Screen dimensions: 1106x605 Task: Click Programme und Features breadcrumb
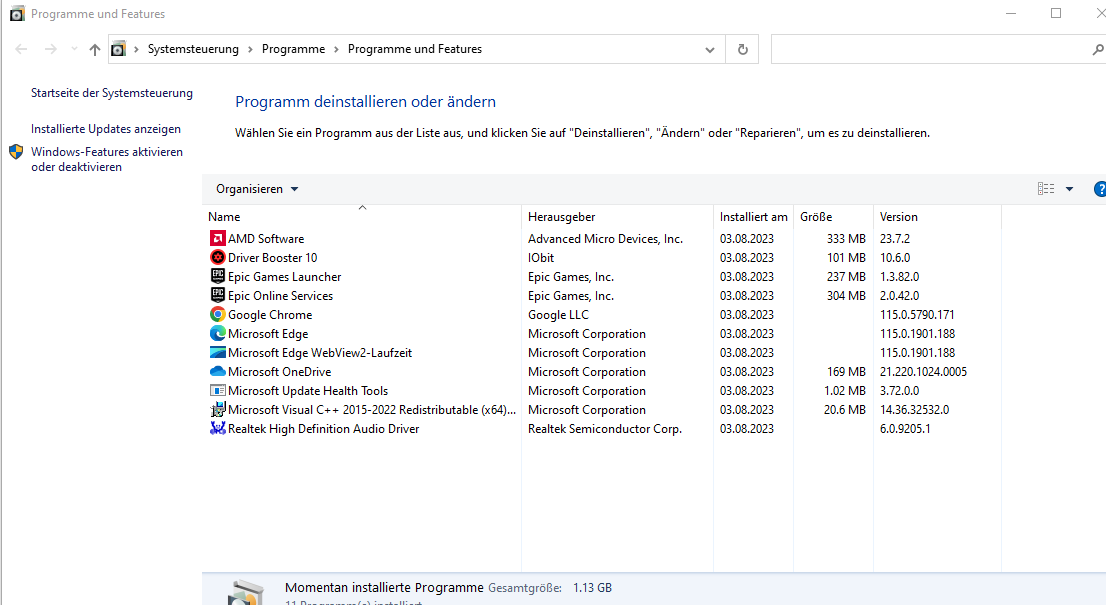tap(415, 49)
